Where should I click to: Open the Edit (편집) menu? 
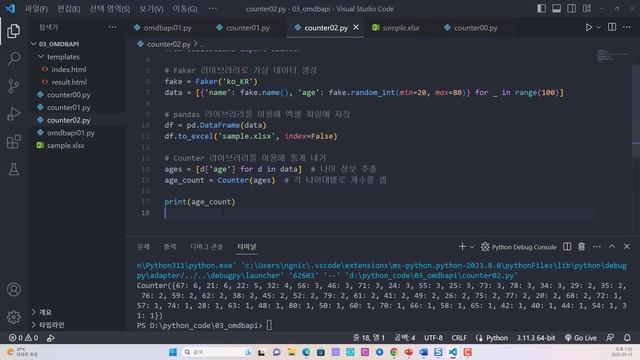[69, 9]
